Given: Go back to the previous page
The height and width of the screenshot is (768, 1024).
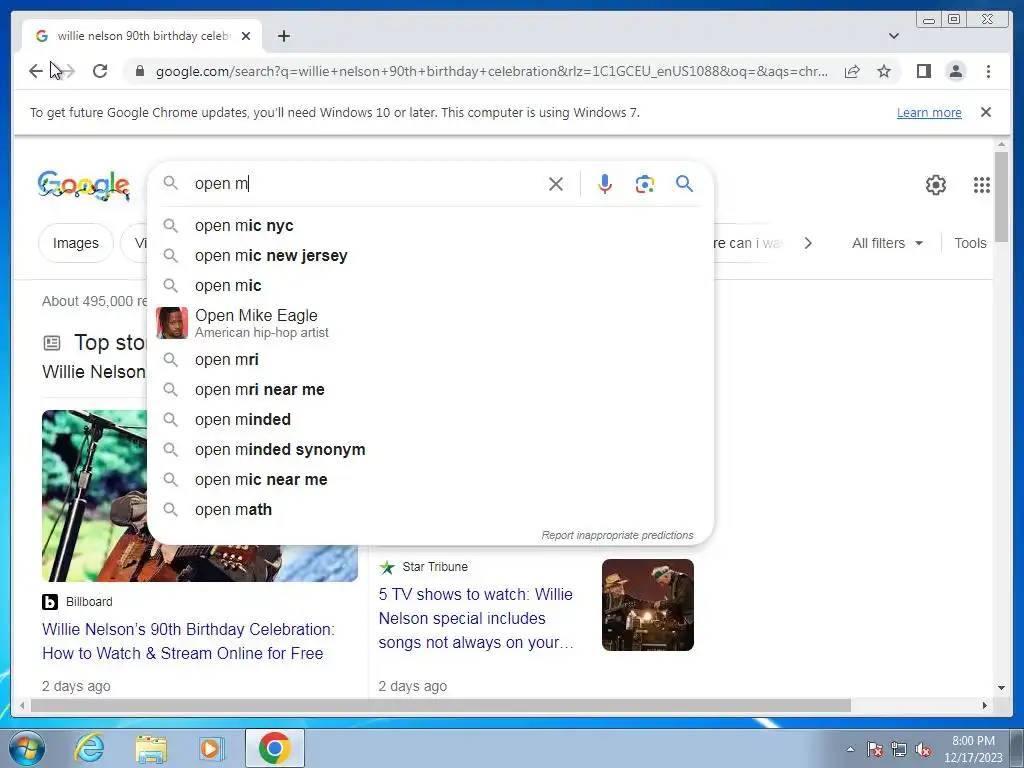Looking at the screenshot, I should tap(35, 71).
